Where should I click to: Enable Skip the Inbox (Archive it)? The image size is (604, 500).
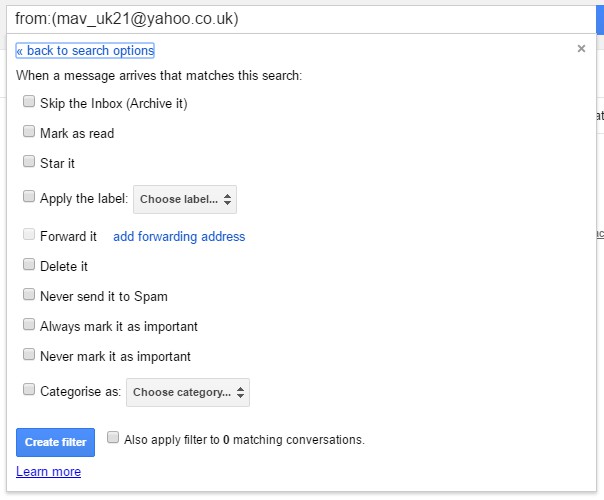tap(29, 102)
